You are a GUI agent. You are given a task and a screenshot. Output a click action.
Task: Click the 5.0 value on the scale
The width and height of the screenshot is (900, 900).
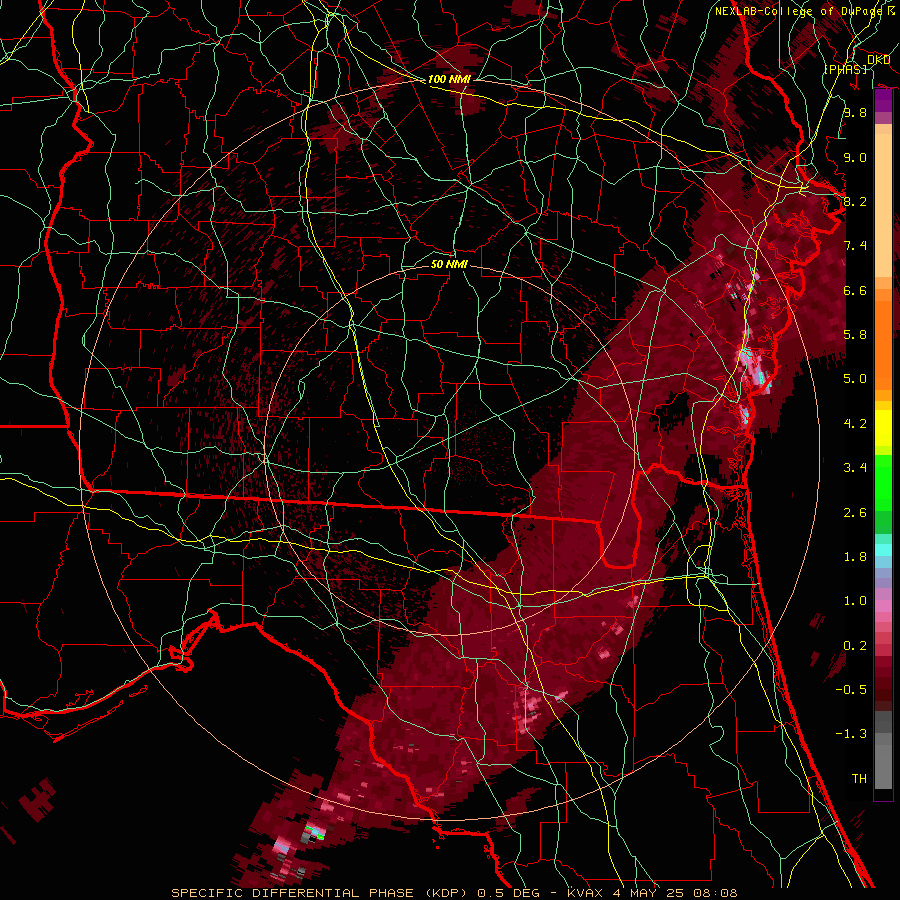pos(855,379)
